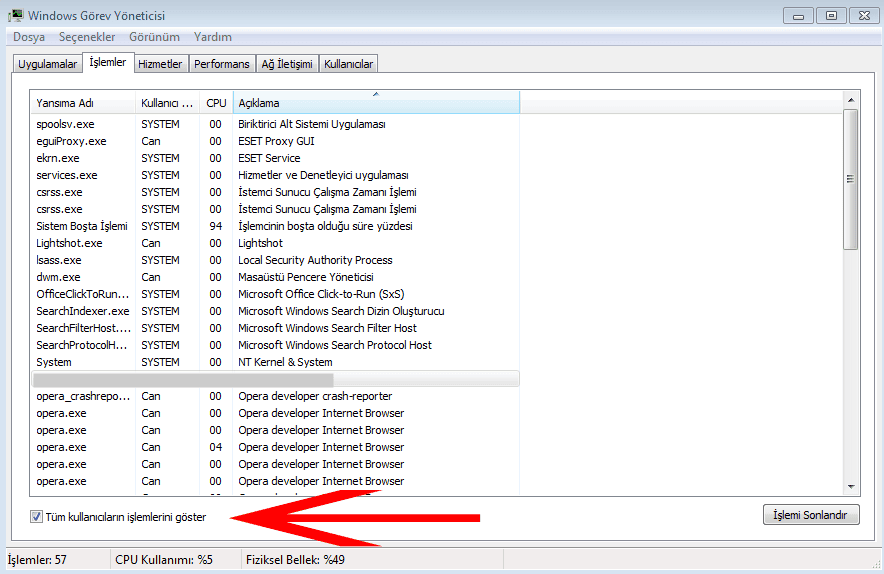This screenshot has height=574, width=884.
Task: Open the Seçenekler menu
Action: click(x=87, y=37)
